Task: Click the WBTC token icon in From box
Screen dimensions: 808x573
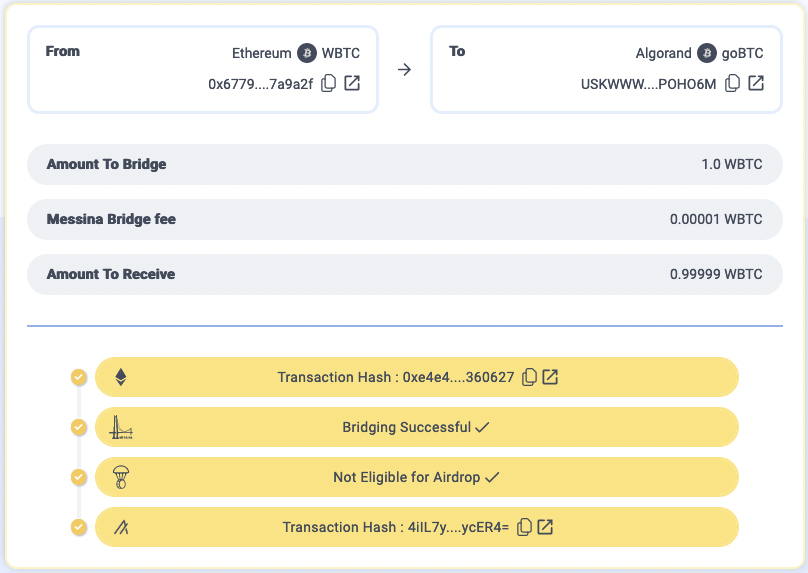Action: (307, 53)
